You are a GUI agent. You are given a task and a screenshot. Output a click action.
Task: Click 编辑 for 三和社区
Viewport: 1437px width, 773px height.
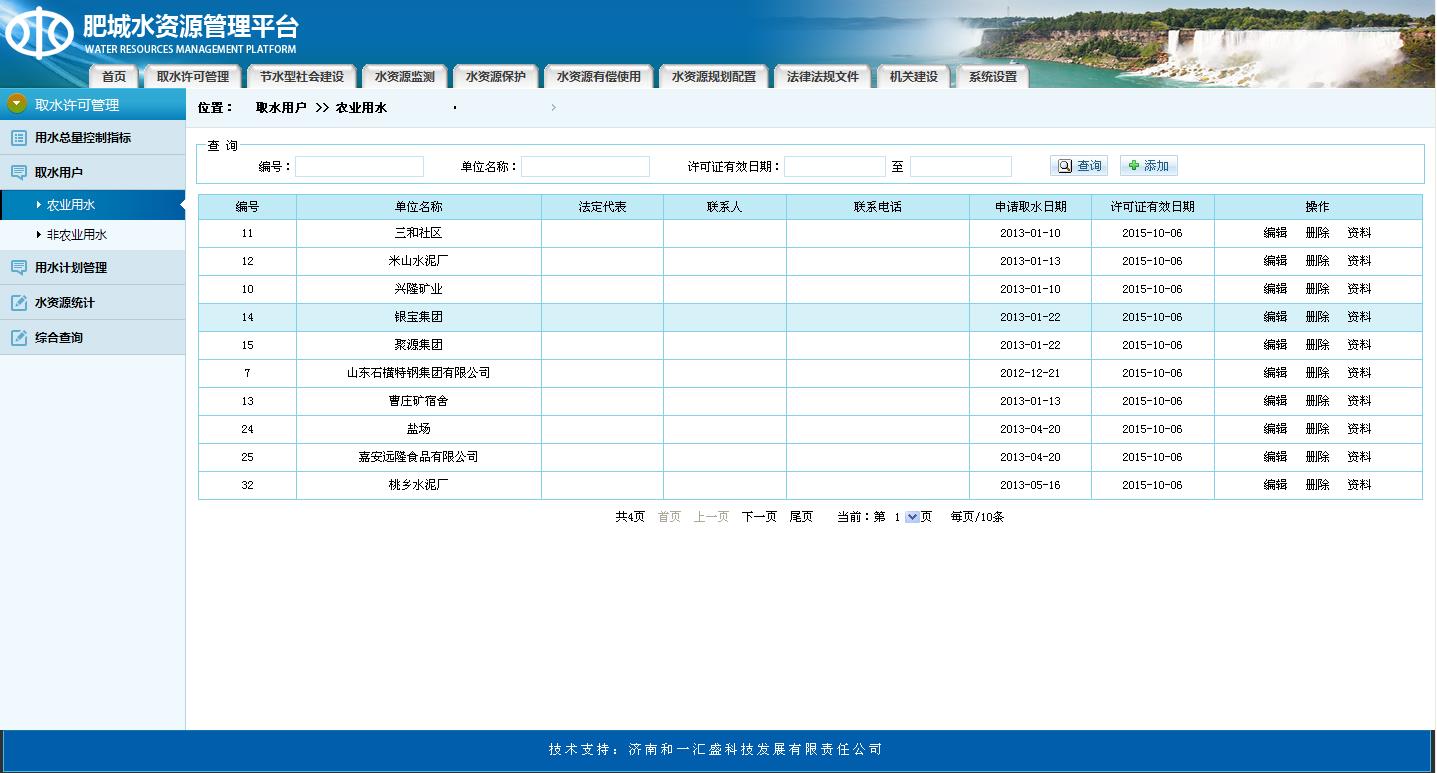coord(1276,232)
